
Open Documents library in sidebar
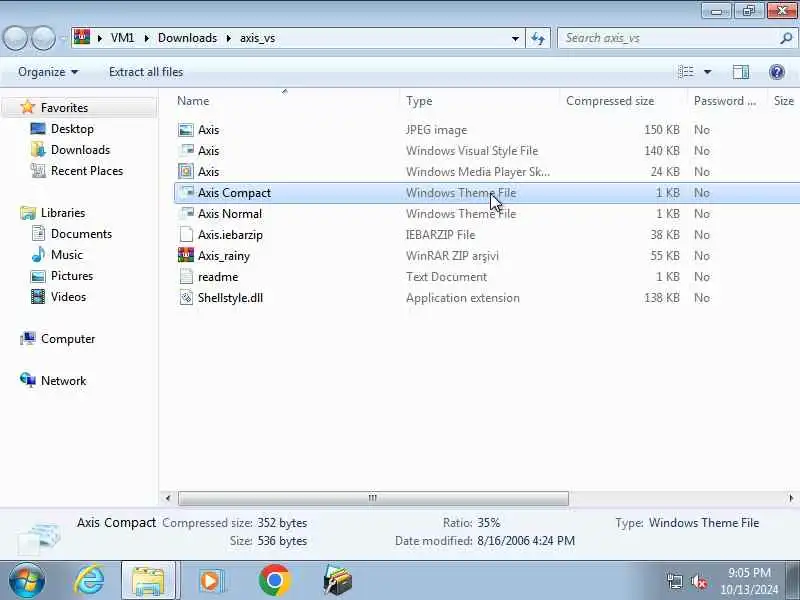(81, 234)
